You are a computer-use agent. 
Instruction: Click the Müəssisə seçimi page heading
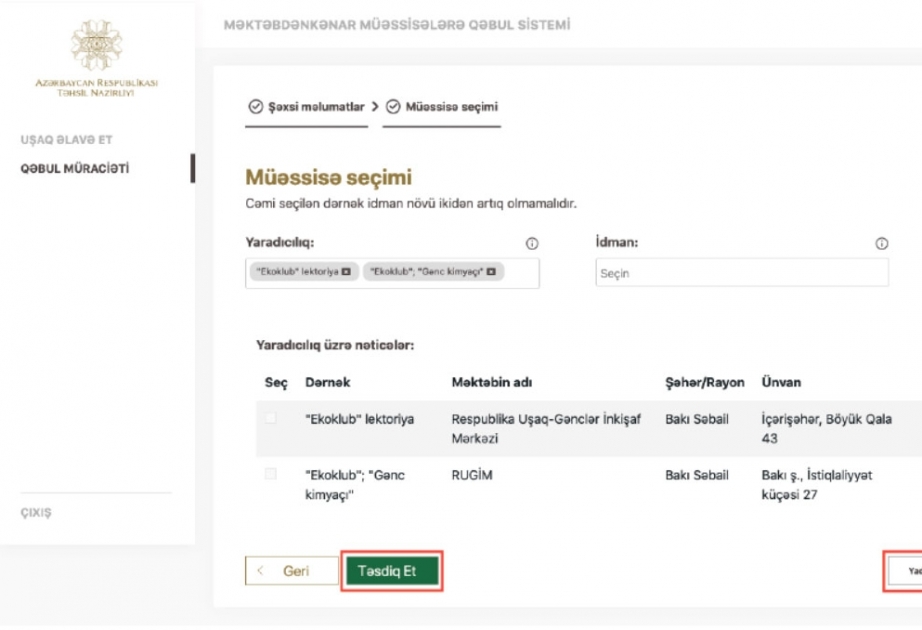[328, 177]
